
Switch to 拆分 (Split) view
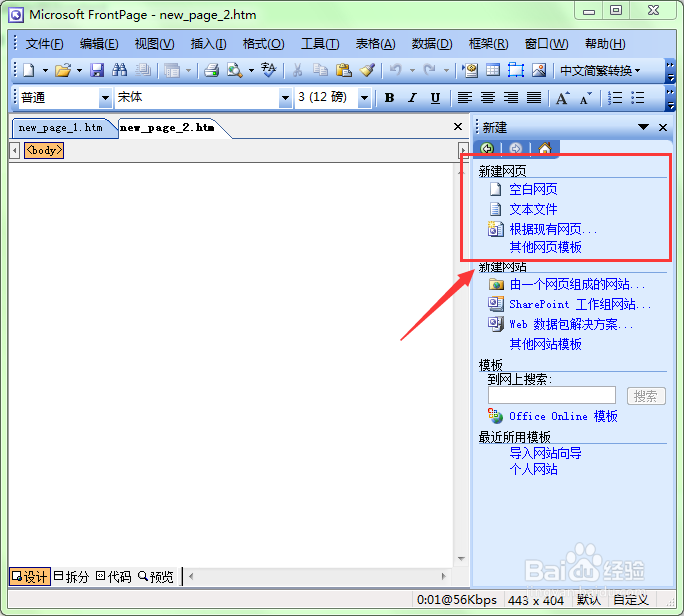(71, 577)
